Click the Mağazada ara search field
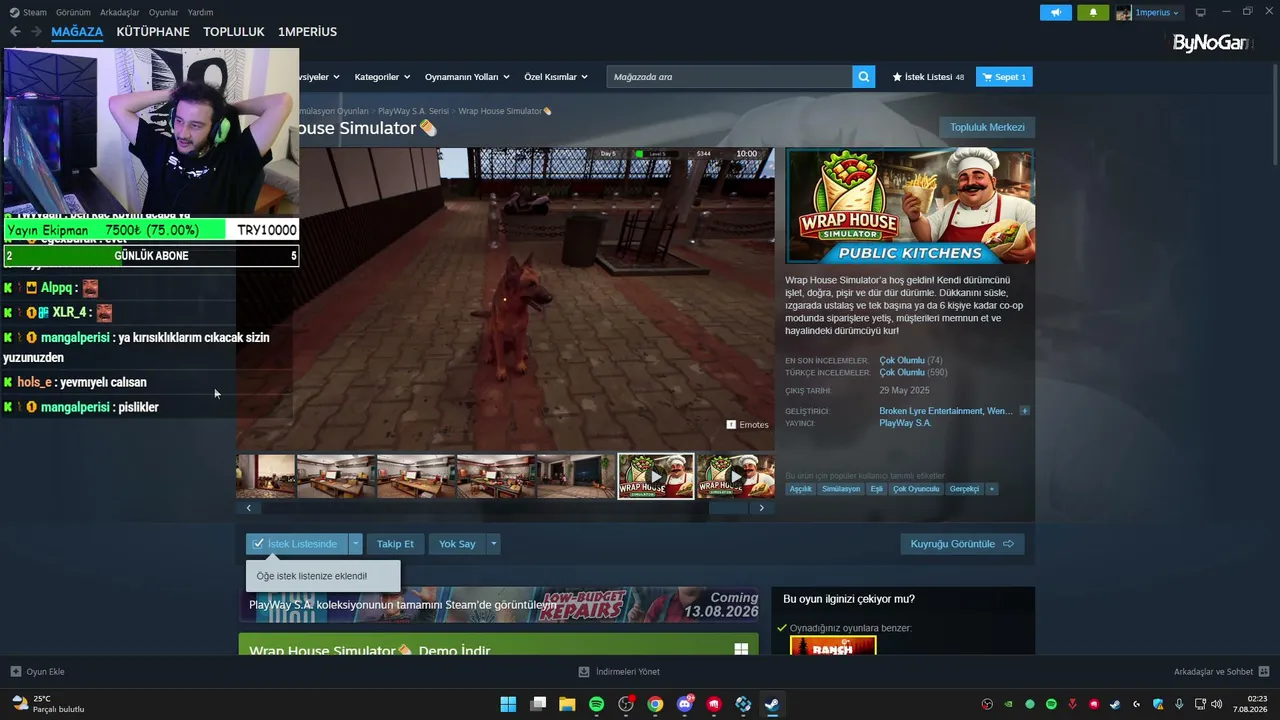 (x=729, y=77)
